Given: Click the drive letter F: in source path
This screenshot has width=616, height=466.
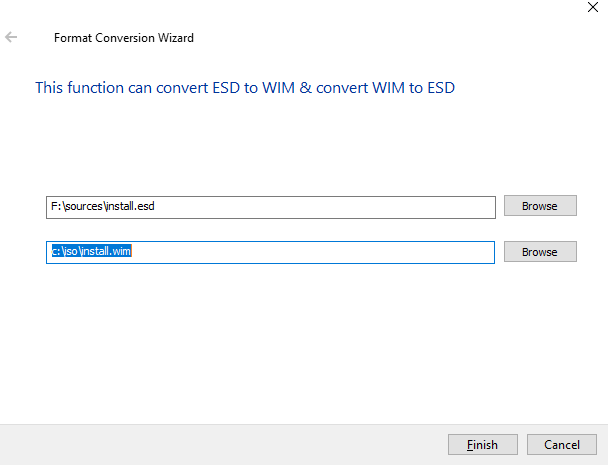Looking at the screenshot, I should [56, 206].
